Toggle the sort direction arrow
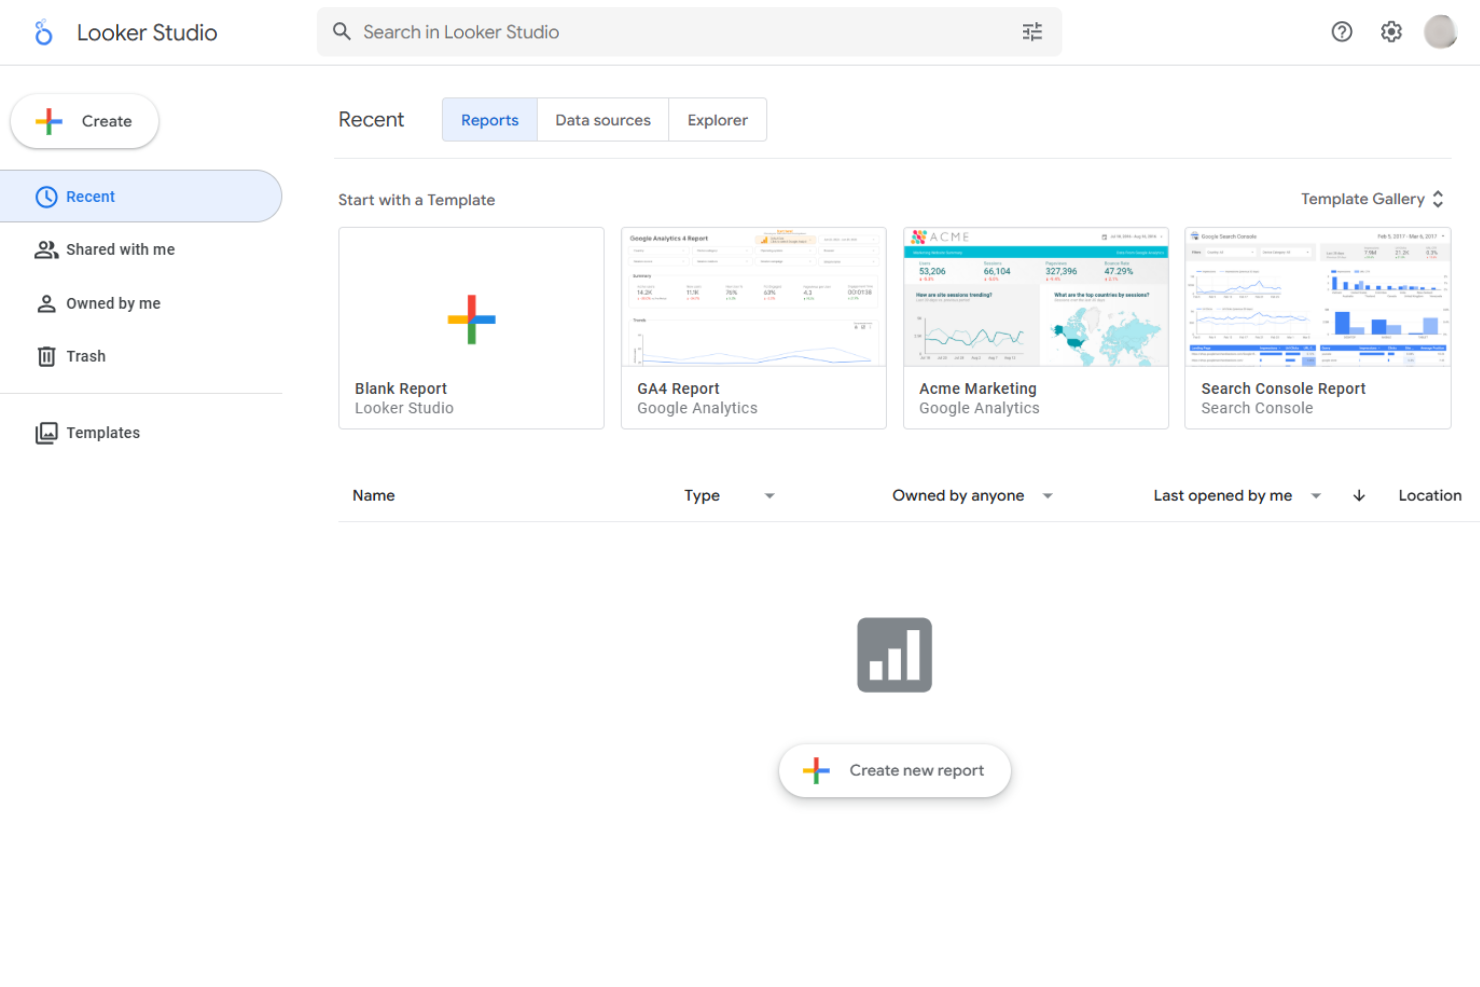 coord(1359,495)
